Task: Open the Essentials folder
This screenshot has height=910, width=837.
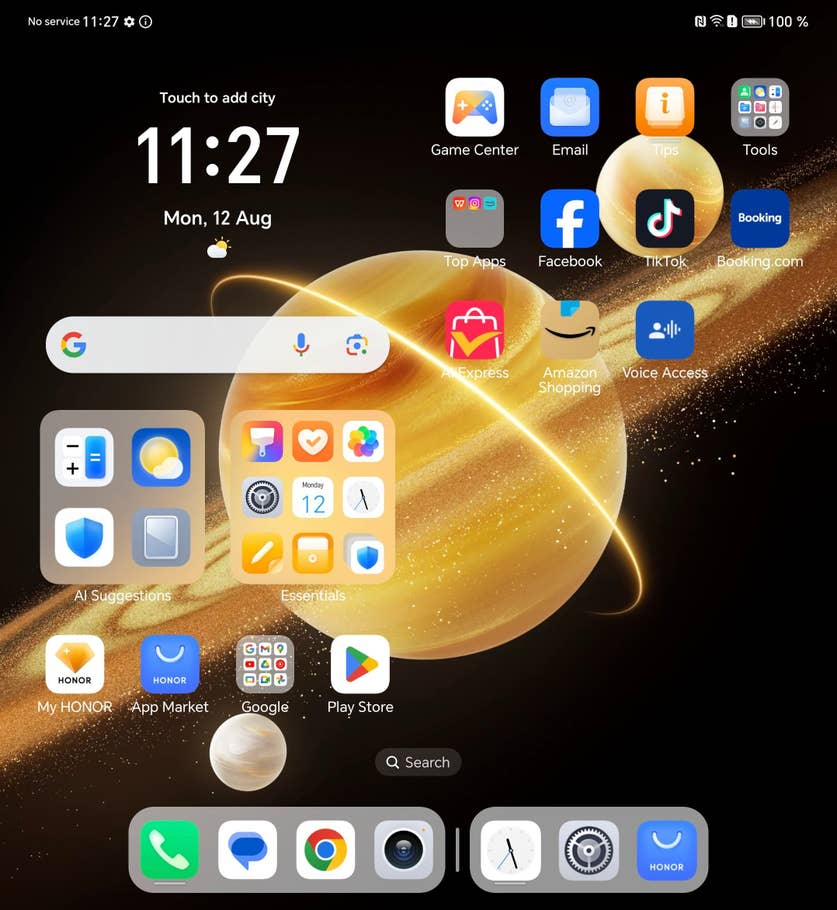Action: coord(312,497)
